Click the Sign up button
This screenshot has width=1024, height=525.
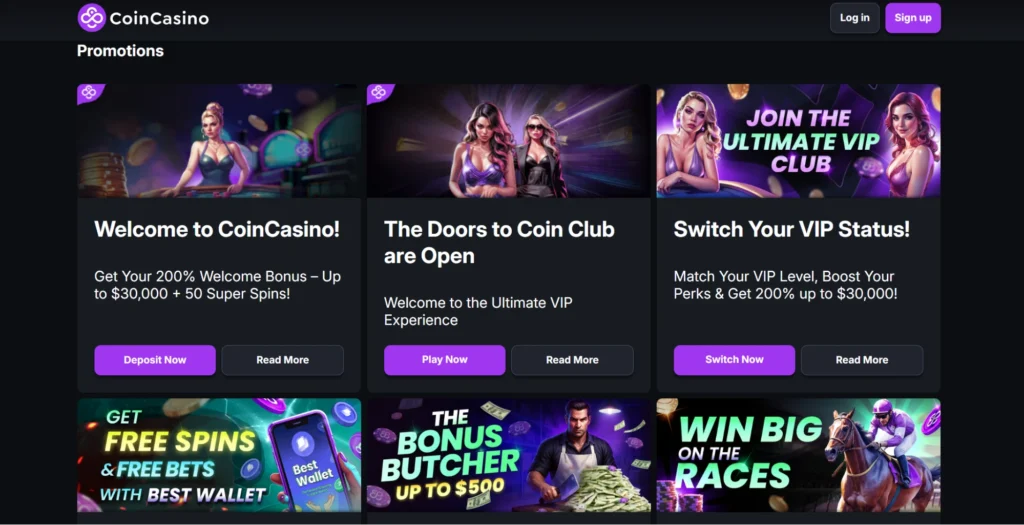(x=912, y=18)
